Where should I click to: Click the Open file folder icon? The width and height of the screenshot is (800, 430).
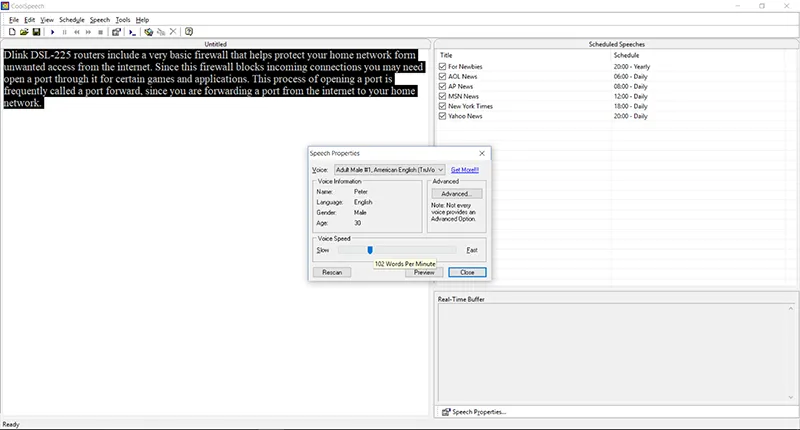click(x=23, y=32)
